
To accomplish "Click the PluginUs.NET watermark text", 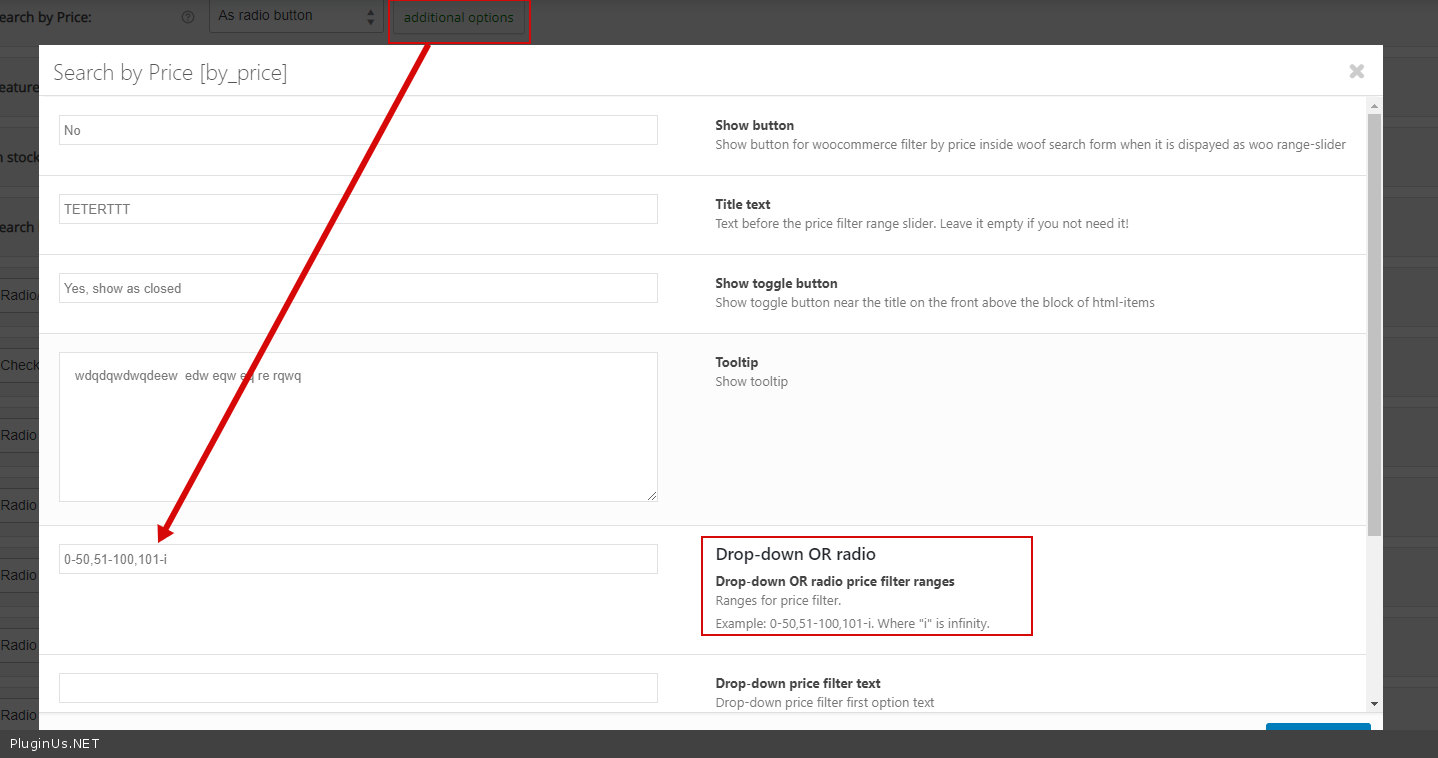I will point(55,744).
